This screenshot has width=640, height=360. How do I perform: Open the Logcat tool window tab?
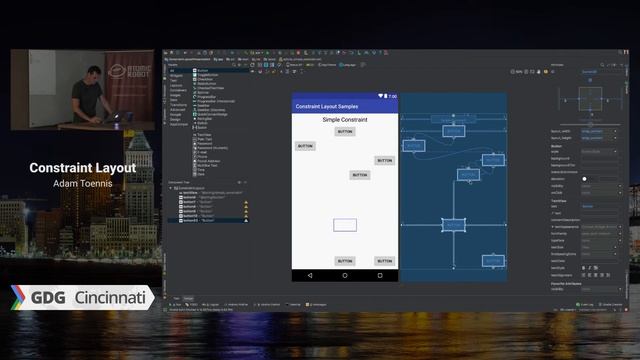click(211, 304)
